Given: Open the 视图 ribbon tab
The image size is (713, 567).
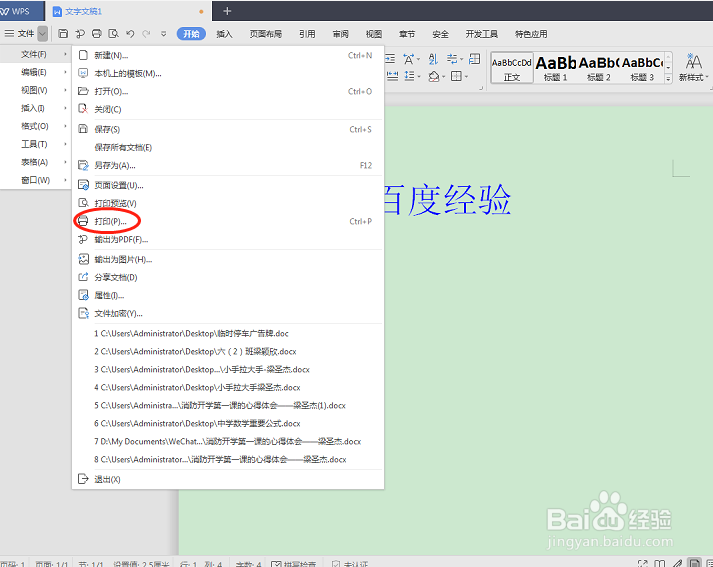Looking at the screenshot, I should point(374,34).
